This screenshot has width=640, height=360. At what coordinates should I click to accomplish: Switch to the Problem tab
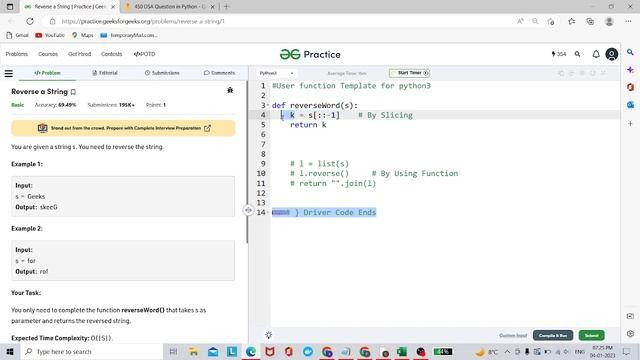click(x=47, y=73)
